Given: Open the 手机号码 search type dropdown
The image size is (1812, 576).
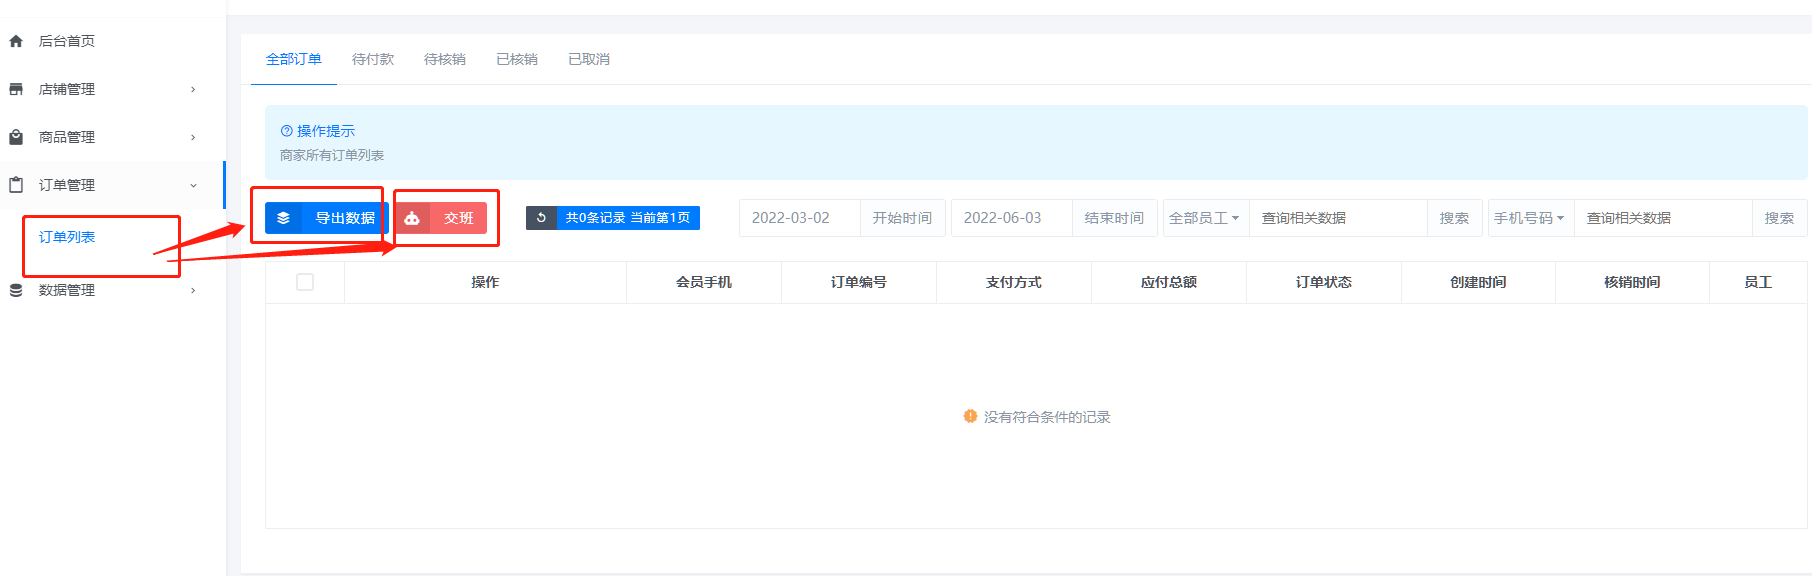Looking at the screenshot, I should (1531, 218).
